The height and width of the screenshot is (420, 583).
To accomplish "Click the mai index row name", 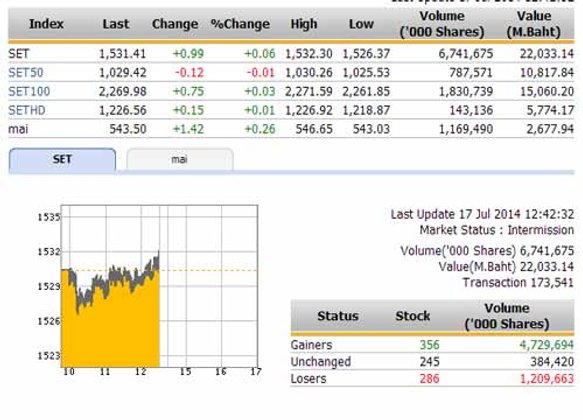I will pyautogui.click(x=18, y=129).
